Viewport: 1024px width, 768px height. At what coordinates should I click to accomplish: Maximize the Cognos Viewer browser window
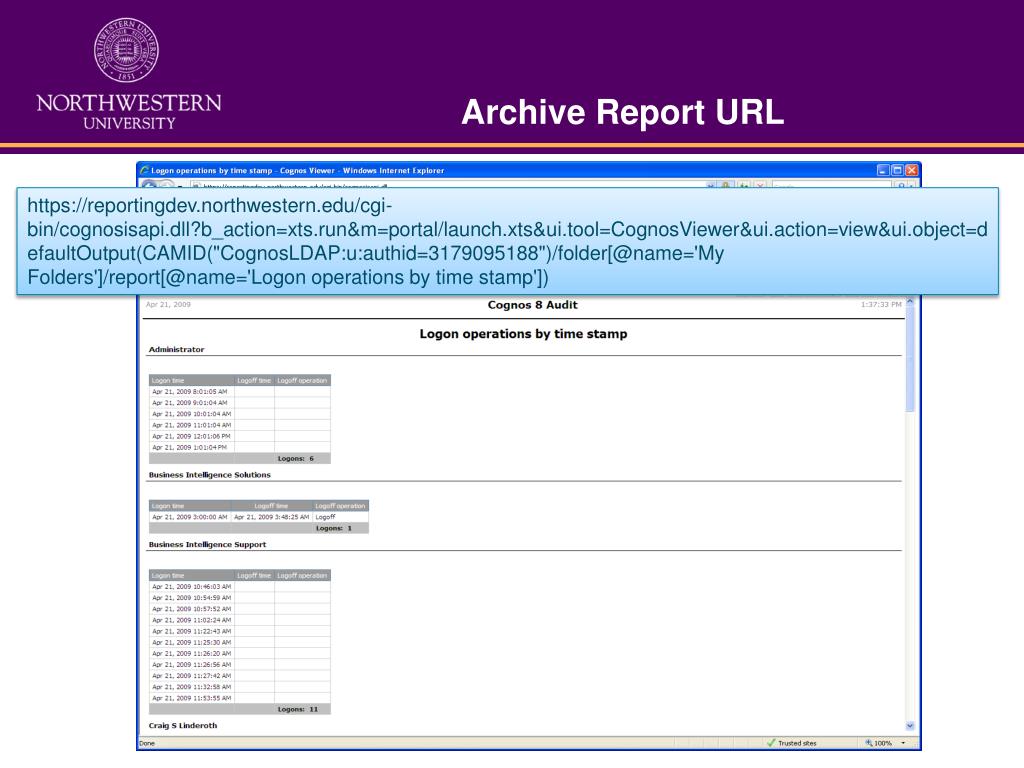[897, 170]
